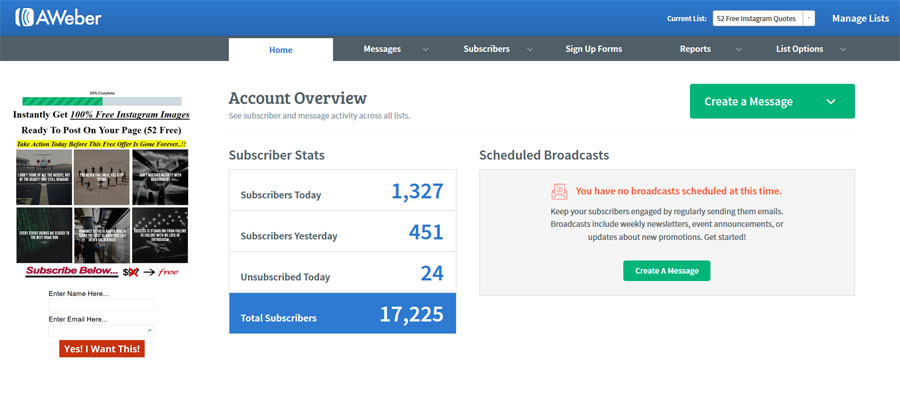900x396 pixels.
Task: Click the large green Create a Message button
Action: [772, 101]
